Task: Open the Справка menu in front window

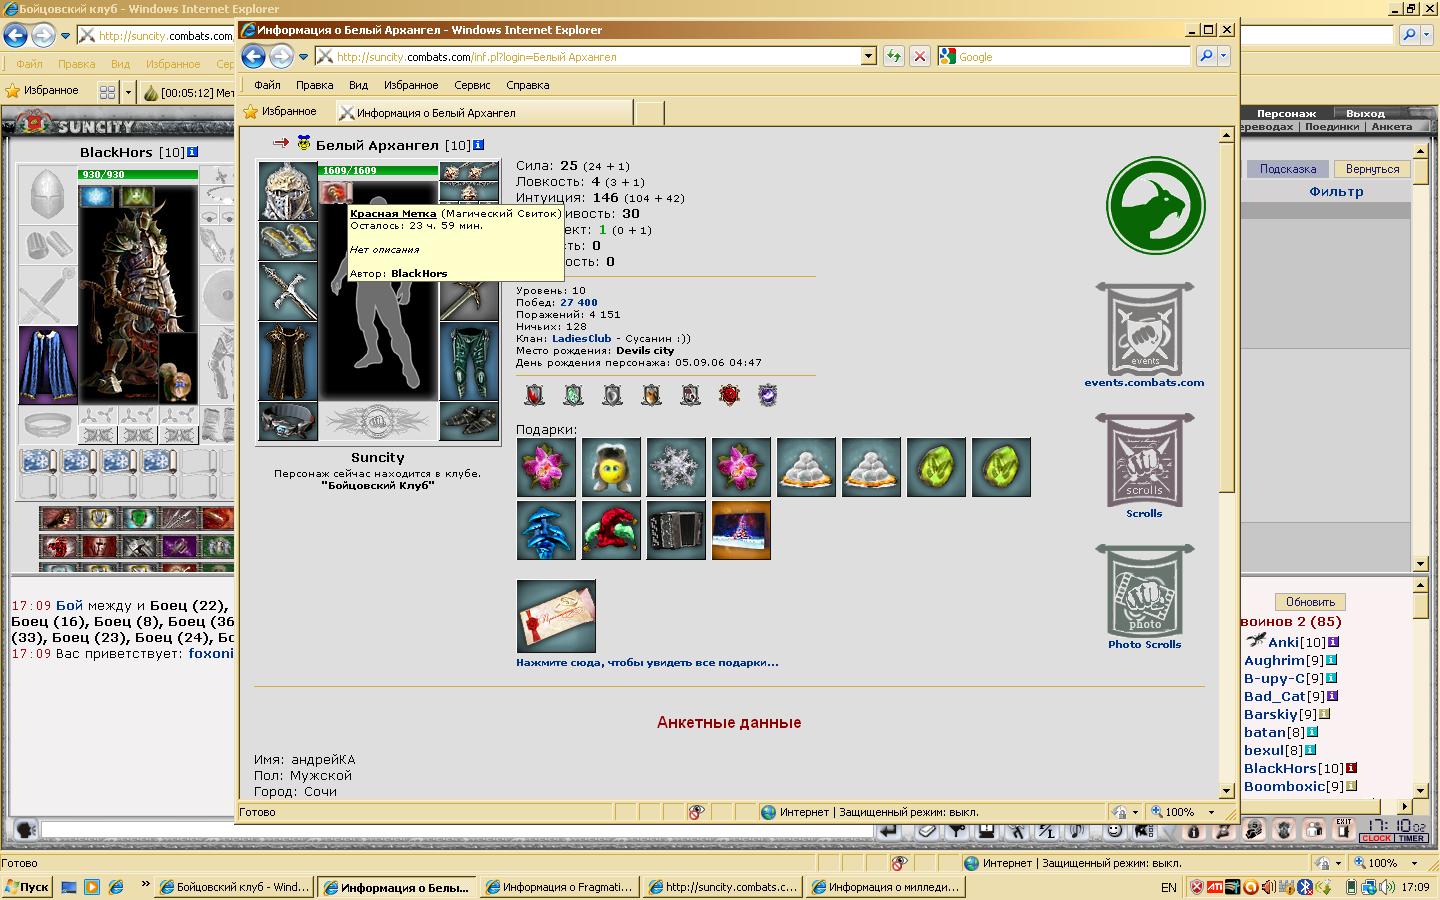Action: click(528, 85)
